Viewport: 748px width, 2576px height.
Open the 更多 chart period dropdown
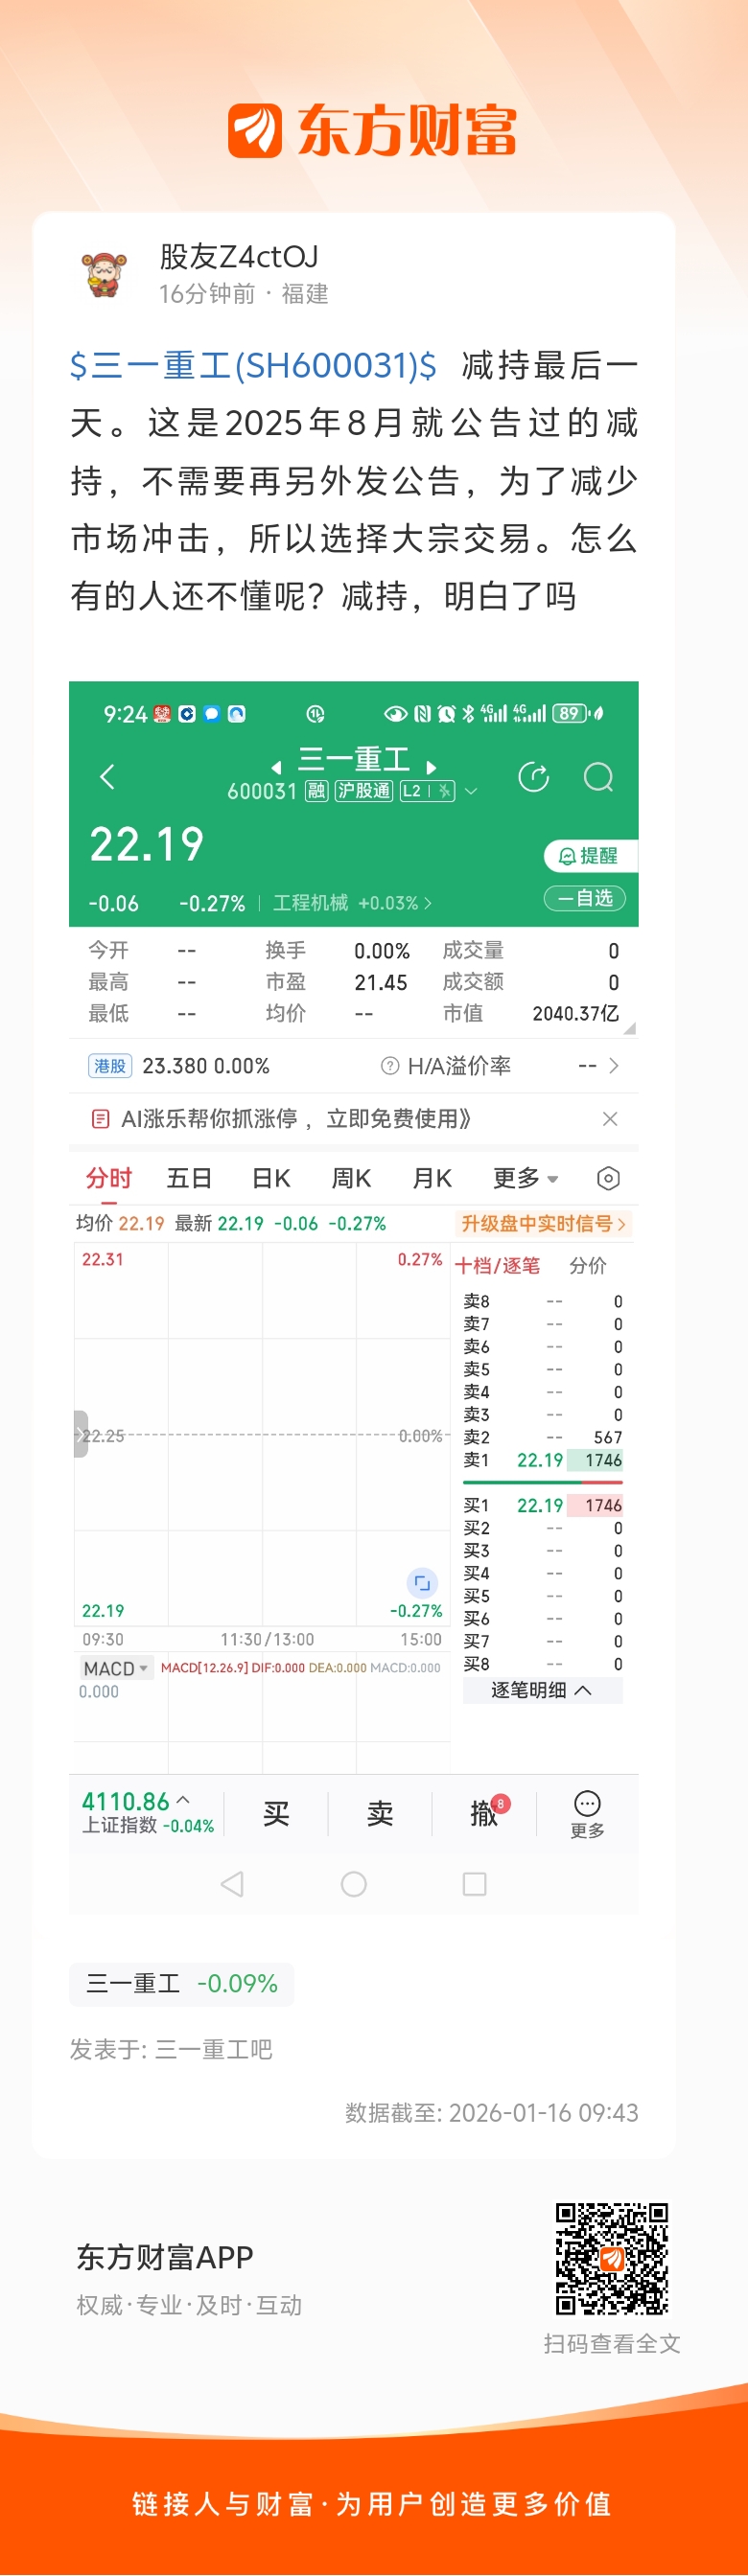[x=525, y=1179]
